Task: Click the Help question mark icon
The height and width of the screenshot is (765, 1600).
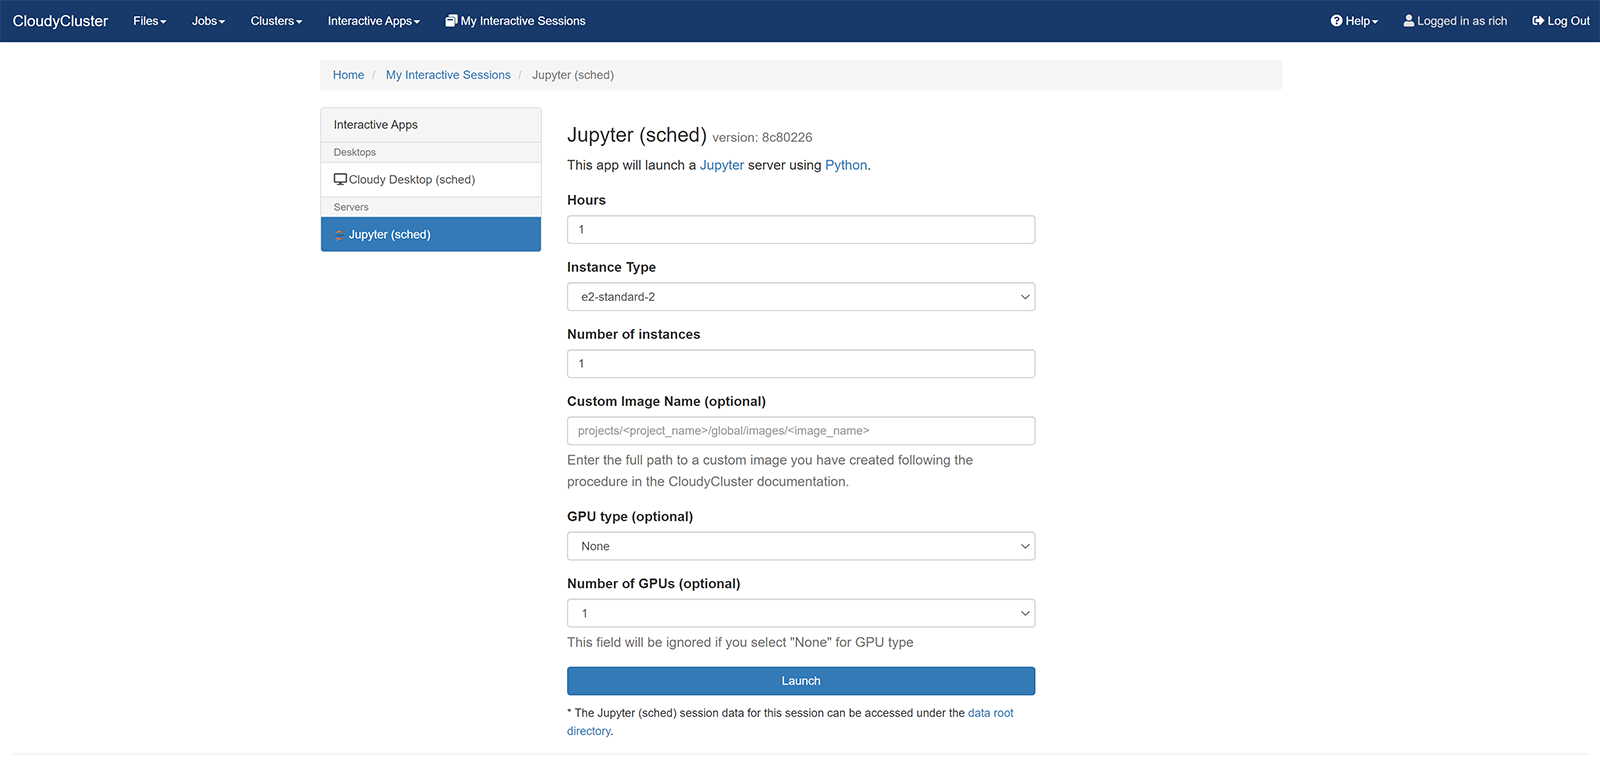Action: (x=1336, y=21)
